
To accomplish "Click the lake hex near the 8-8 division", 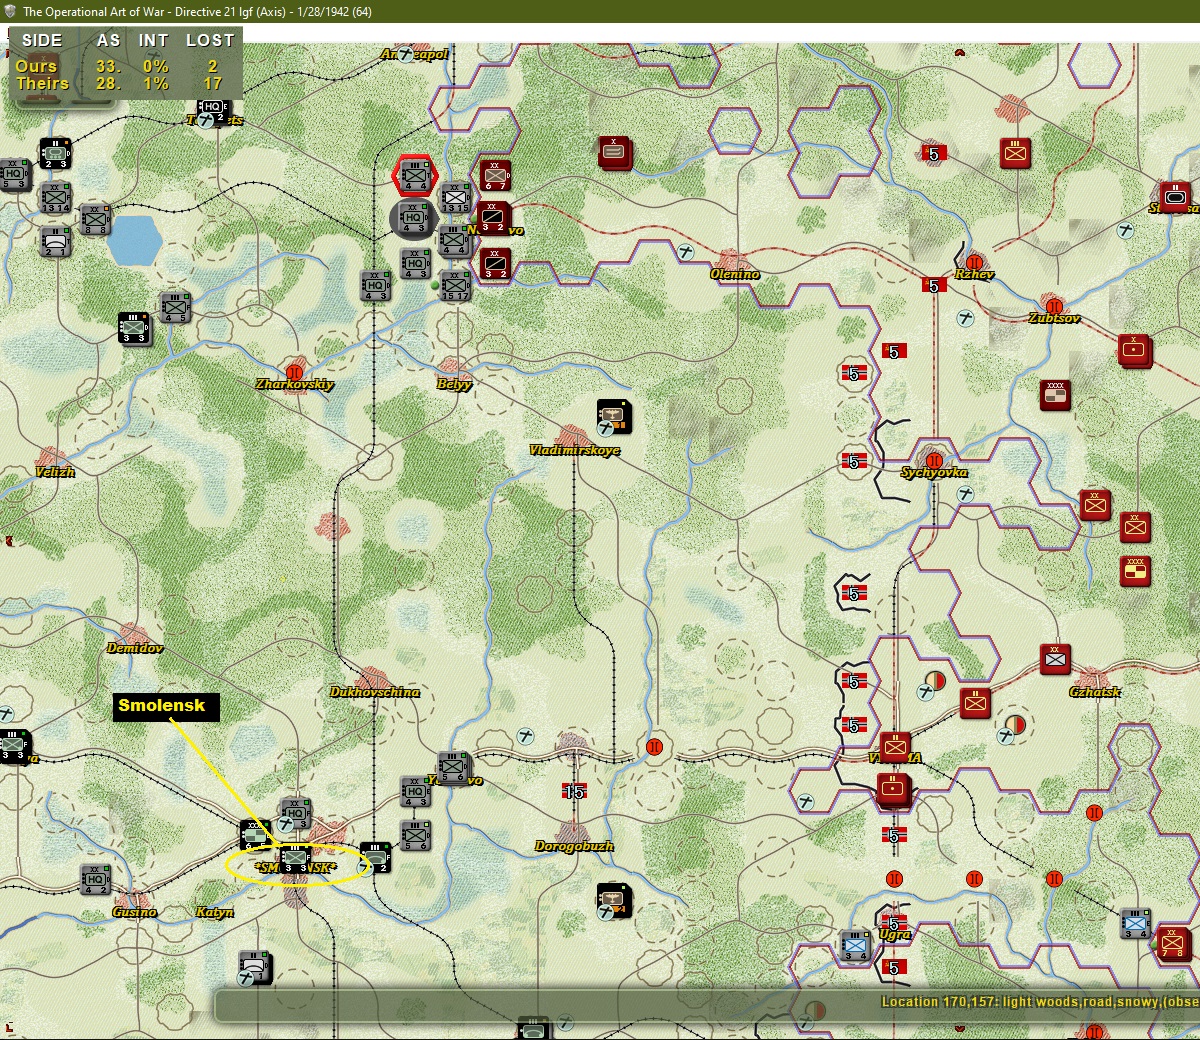I will 137,242.
